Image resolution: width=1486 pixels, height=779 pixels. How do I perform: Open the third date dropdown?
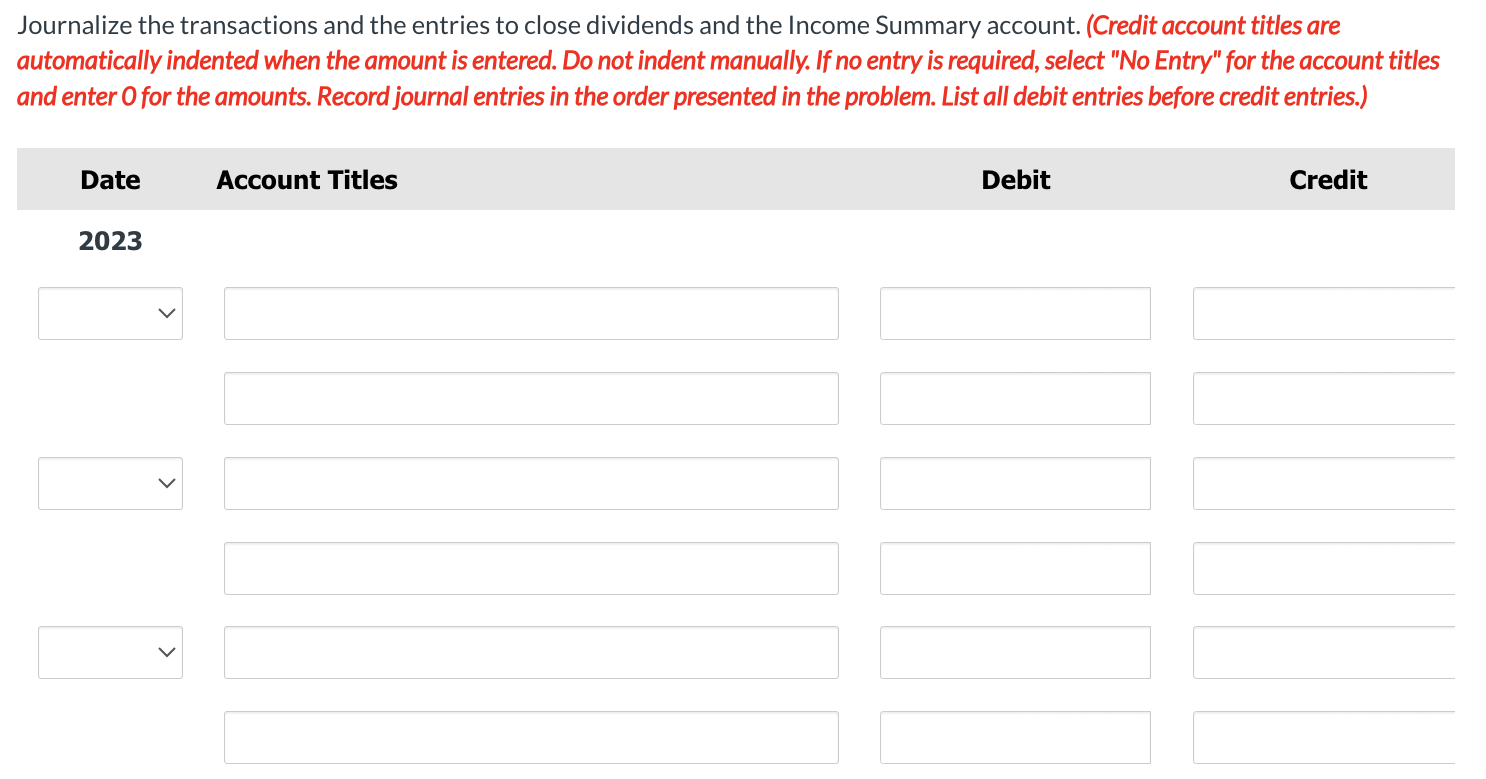[x=110, y=652]
